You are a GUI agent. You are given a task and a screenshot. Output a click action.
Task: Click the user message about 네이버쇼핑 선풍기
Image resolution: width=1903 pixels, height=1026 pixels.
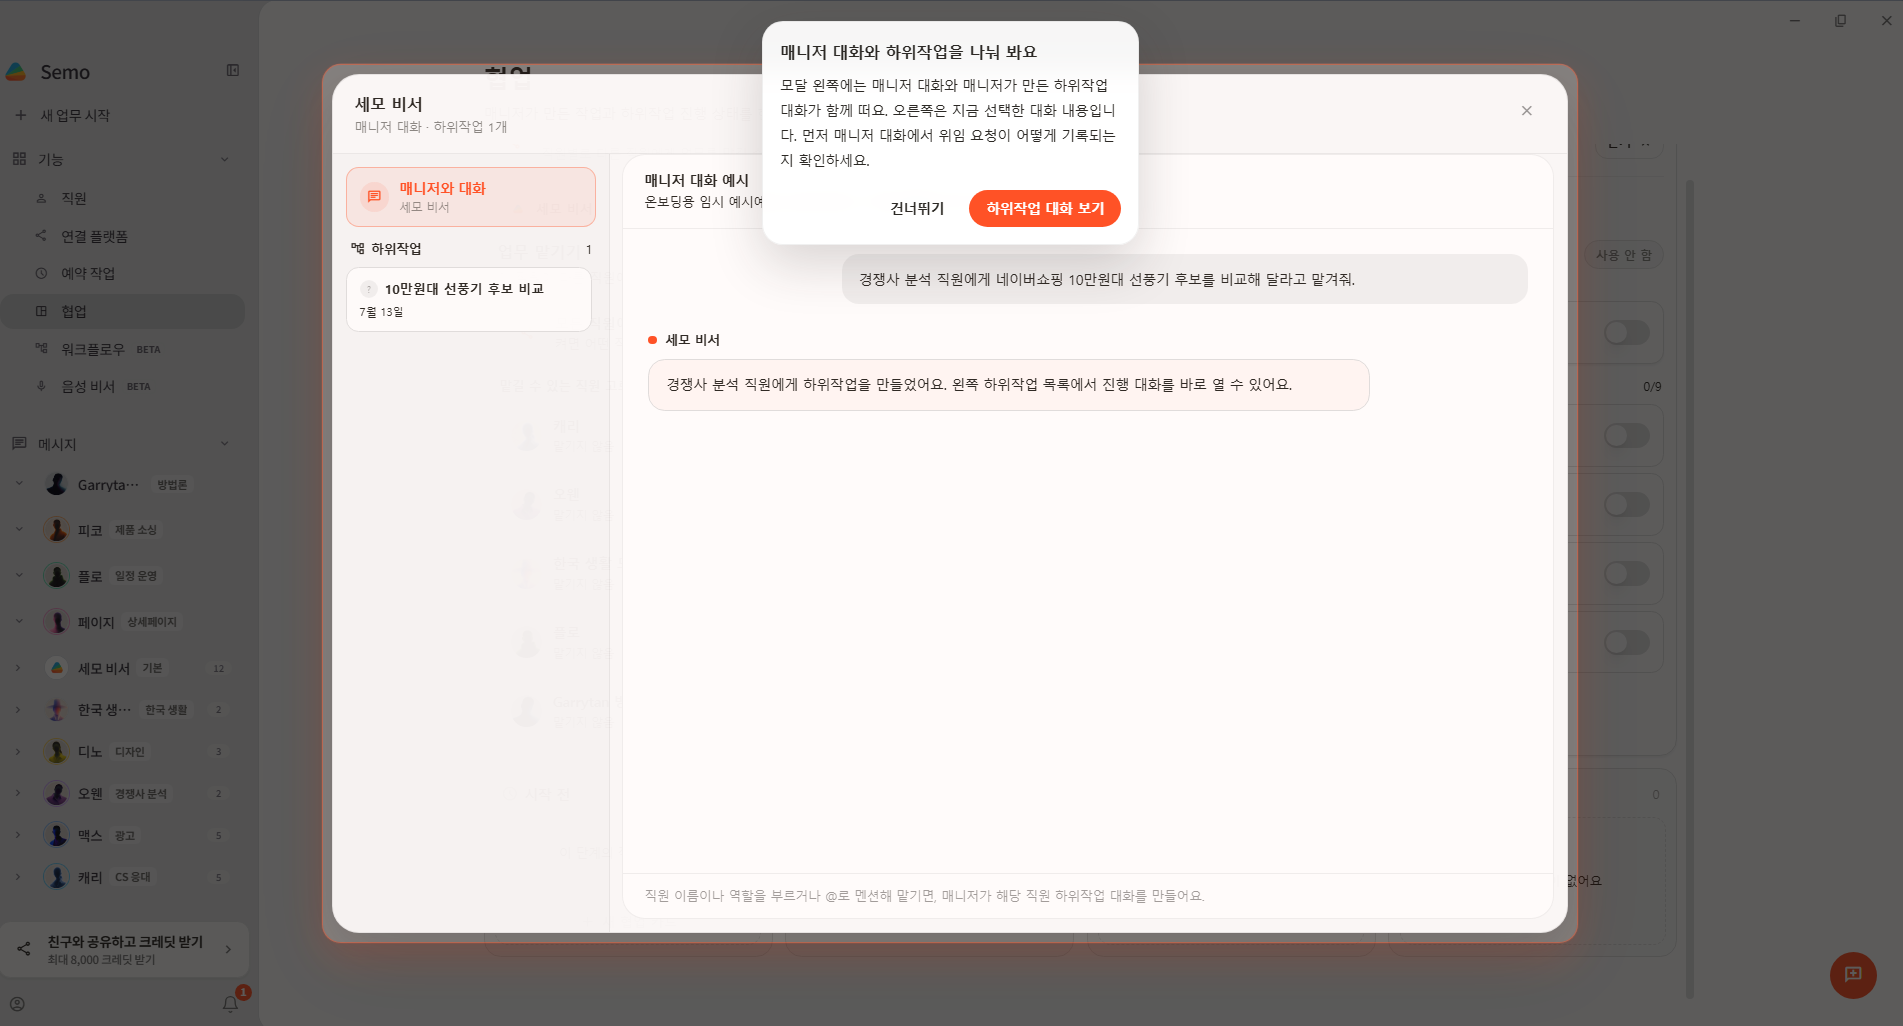pos(1184,279)
